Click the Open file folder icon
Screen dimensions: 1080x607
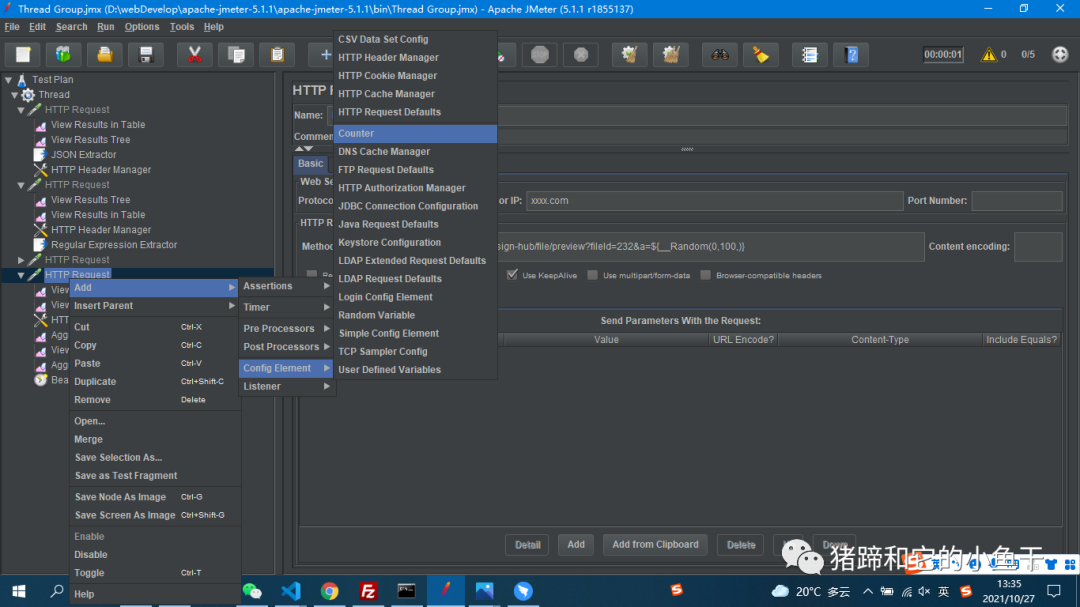(105, 54)
